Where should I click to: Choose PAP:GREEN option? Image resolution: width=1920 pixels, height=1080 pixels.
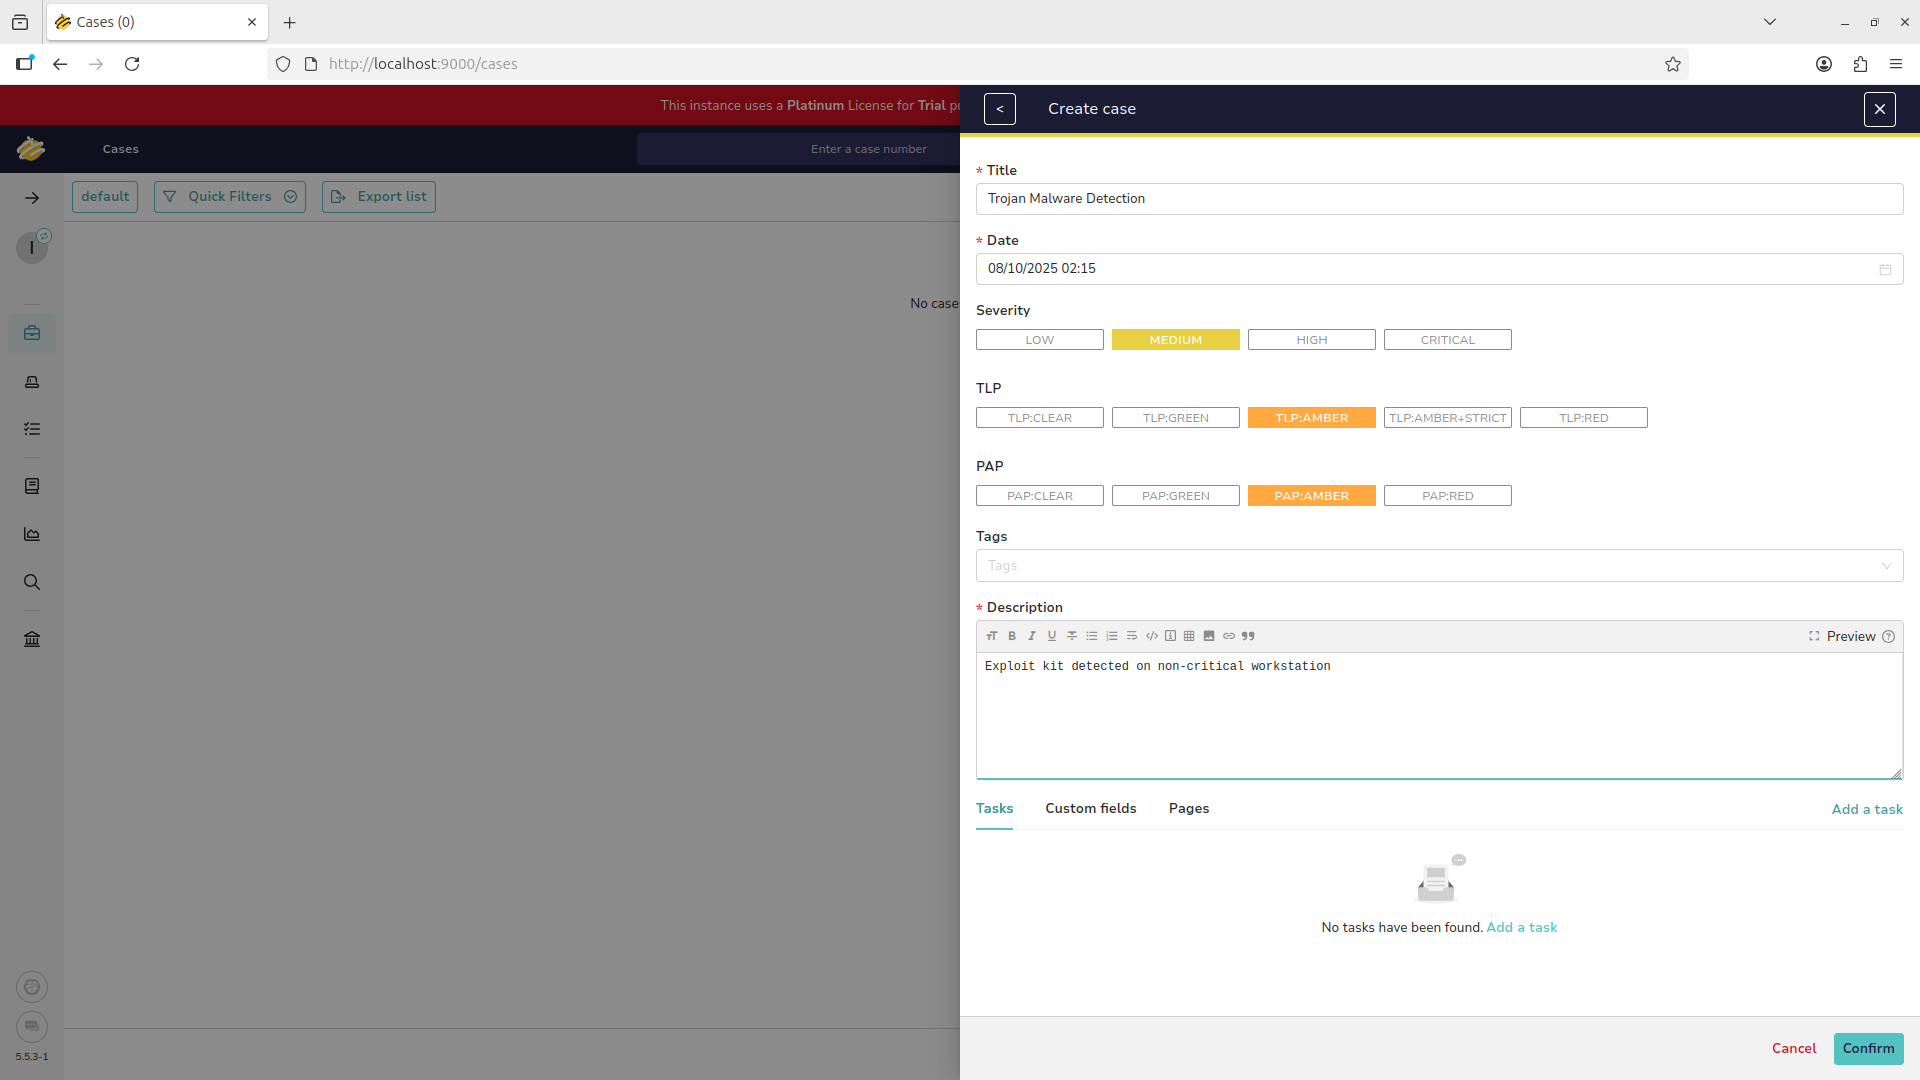coord(1175,496)
